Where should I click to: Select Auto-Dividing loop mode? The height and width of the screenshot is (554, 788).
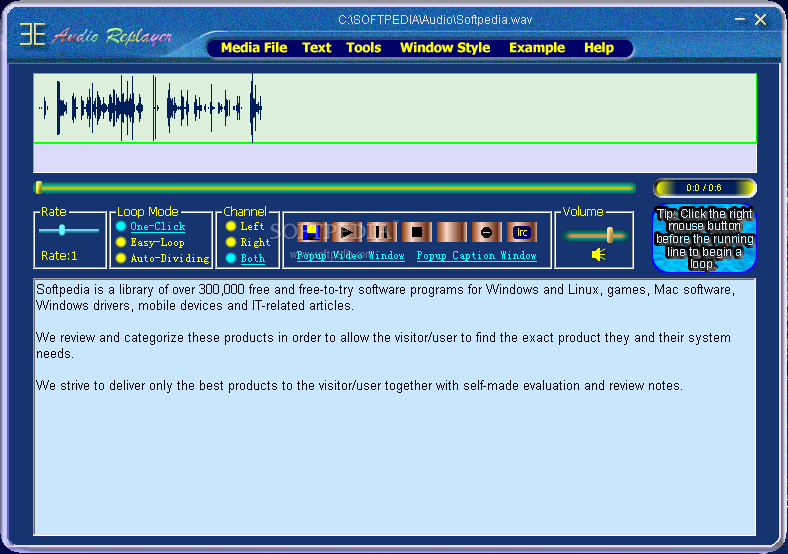coord(162,258)
